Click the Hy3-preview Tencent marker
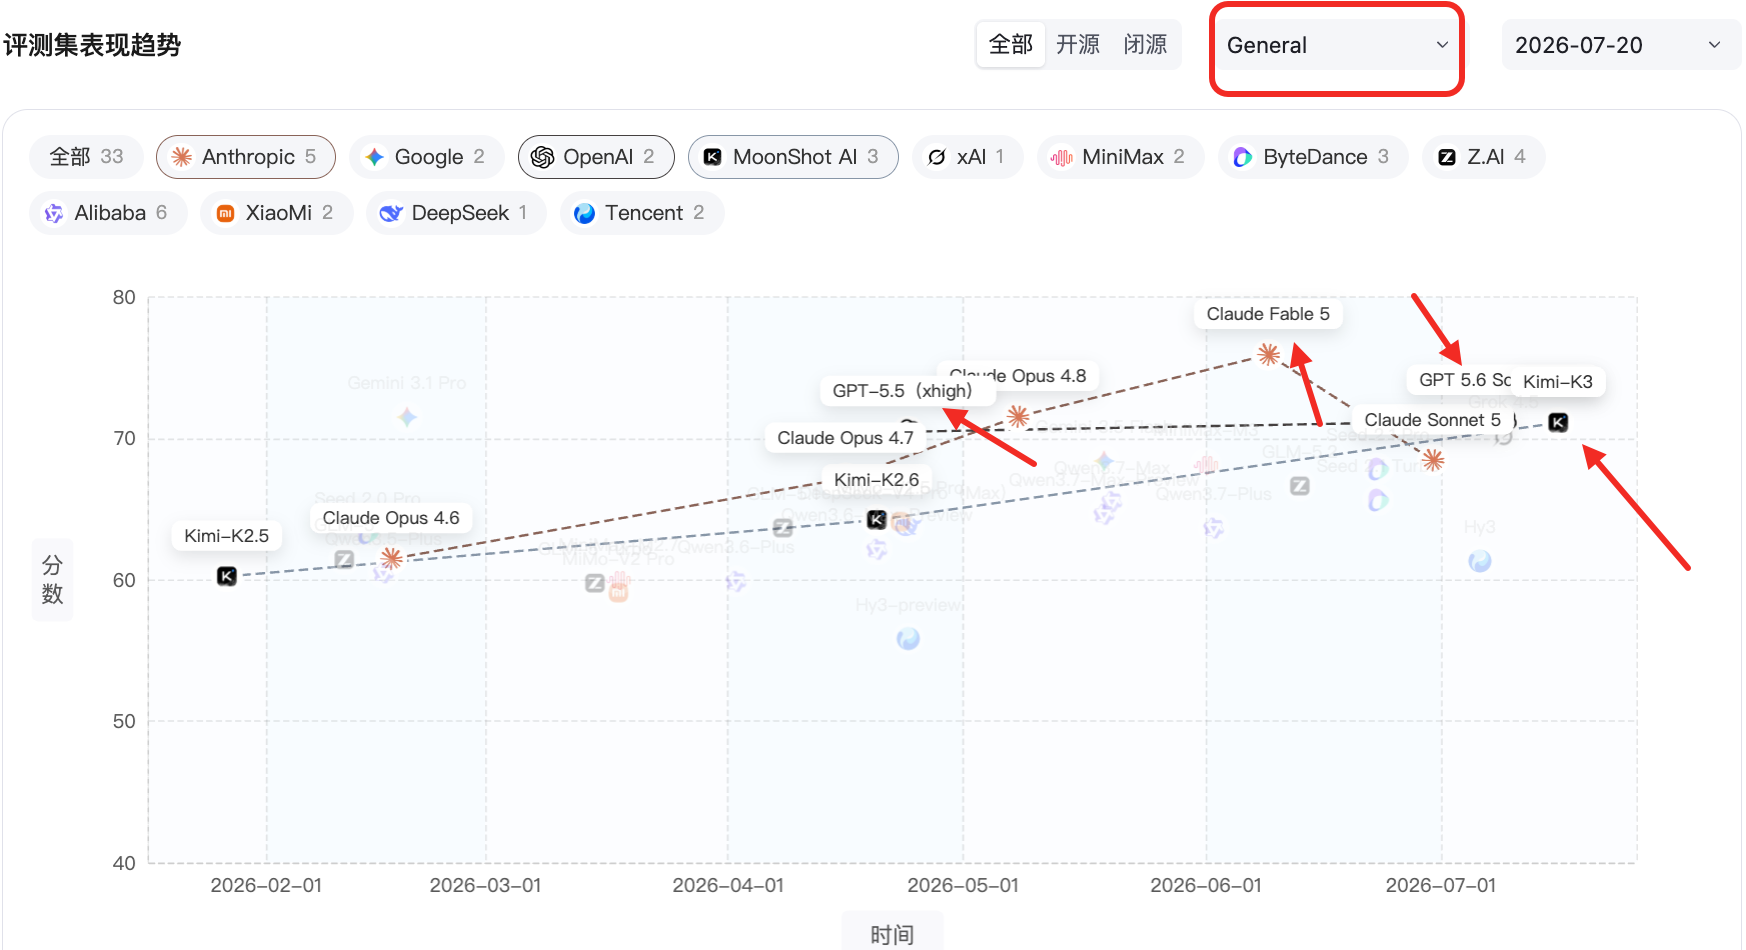This screenshot has height=950, width=1746. (x=908, y=639)
